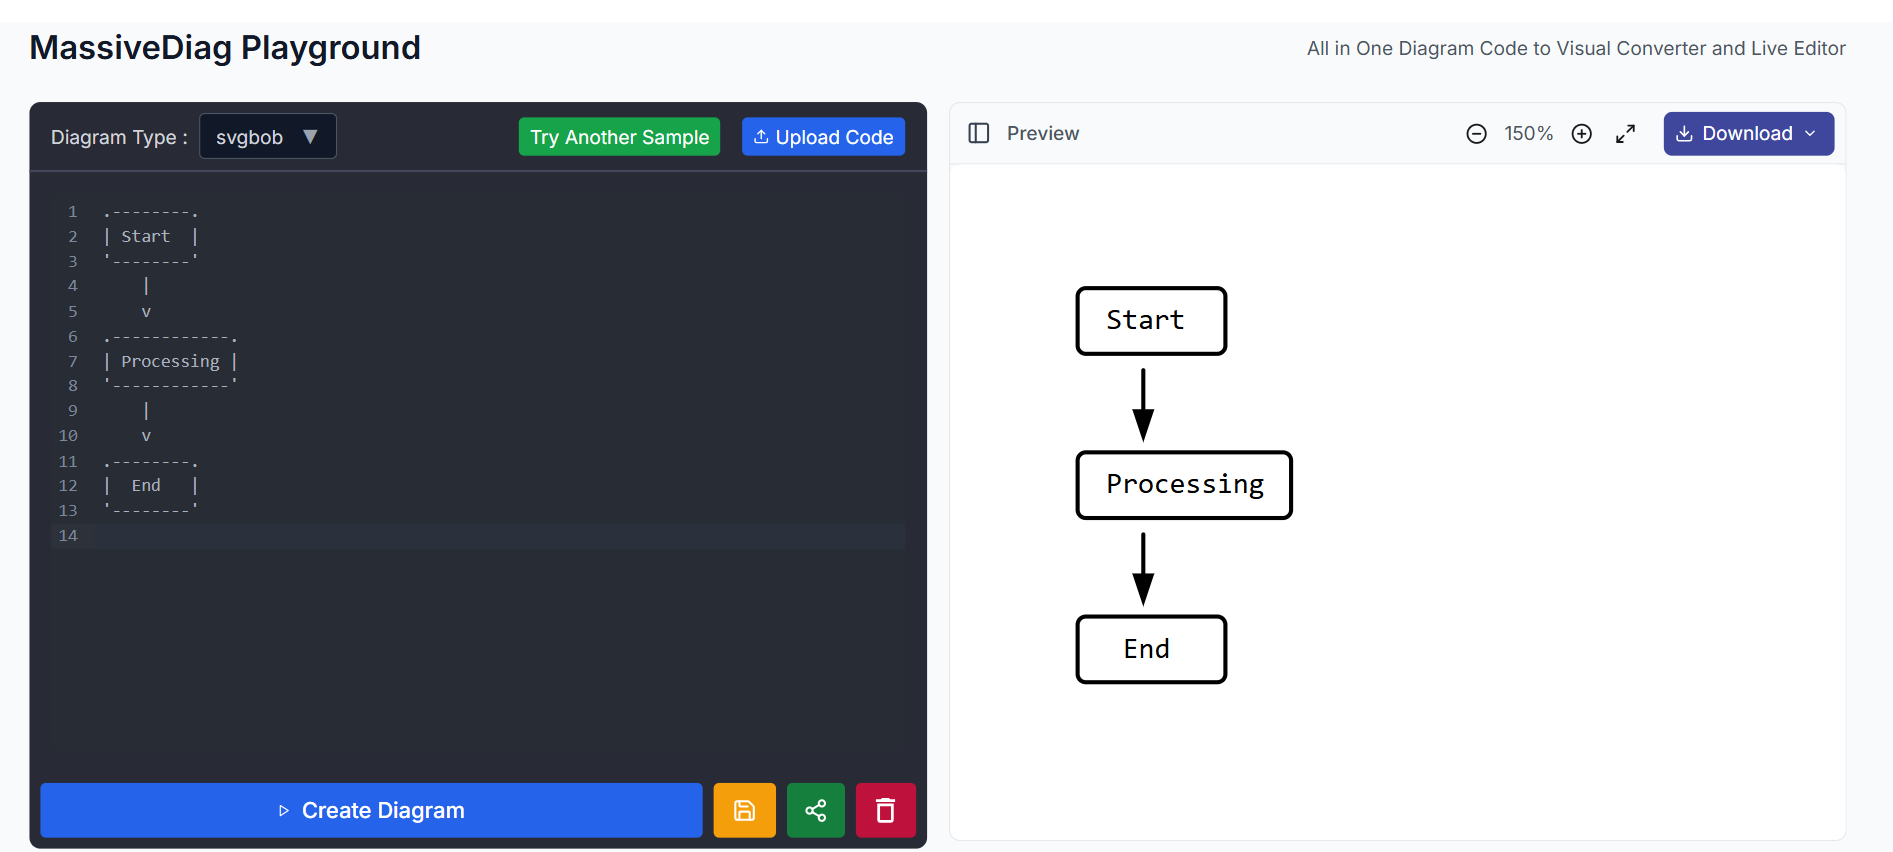Open the svgbob diagram type dropdown
Screen dimensions: 1893x852
268,136
